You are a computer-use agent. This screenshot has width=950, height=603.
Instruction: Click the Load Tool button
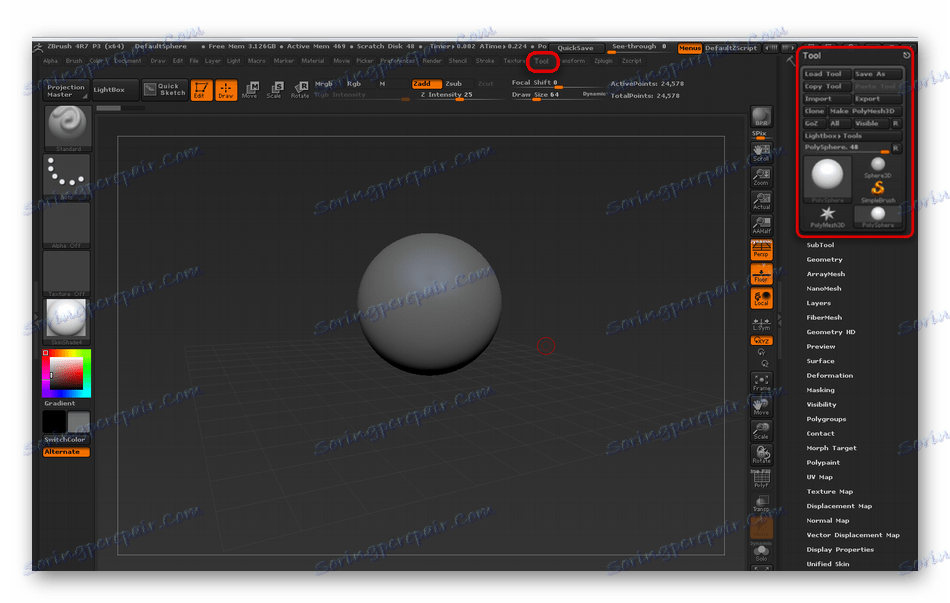[828, 74]
